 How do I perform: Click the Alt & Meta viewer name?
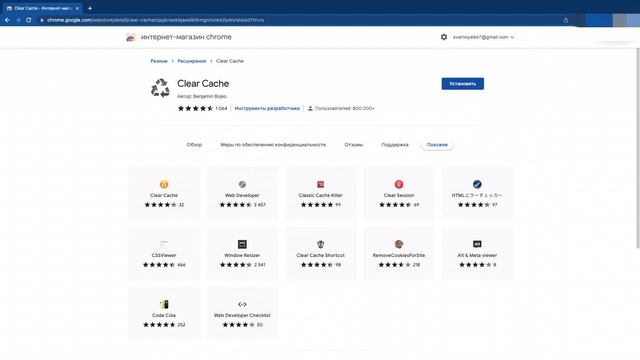477,255
